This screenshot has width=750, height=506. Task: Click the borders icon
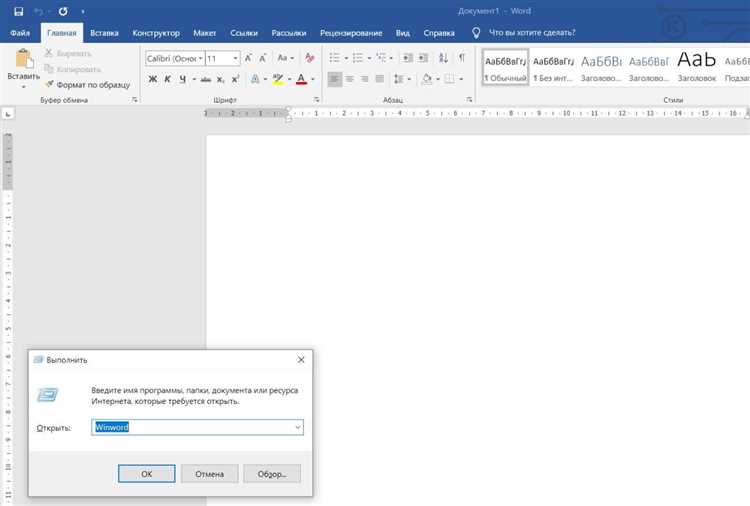449,79
